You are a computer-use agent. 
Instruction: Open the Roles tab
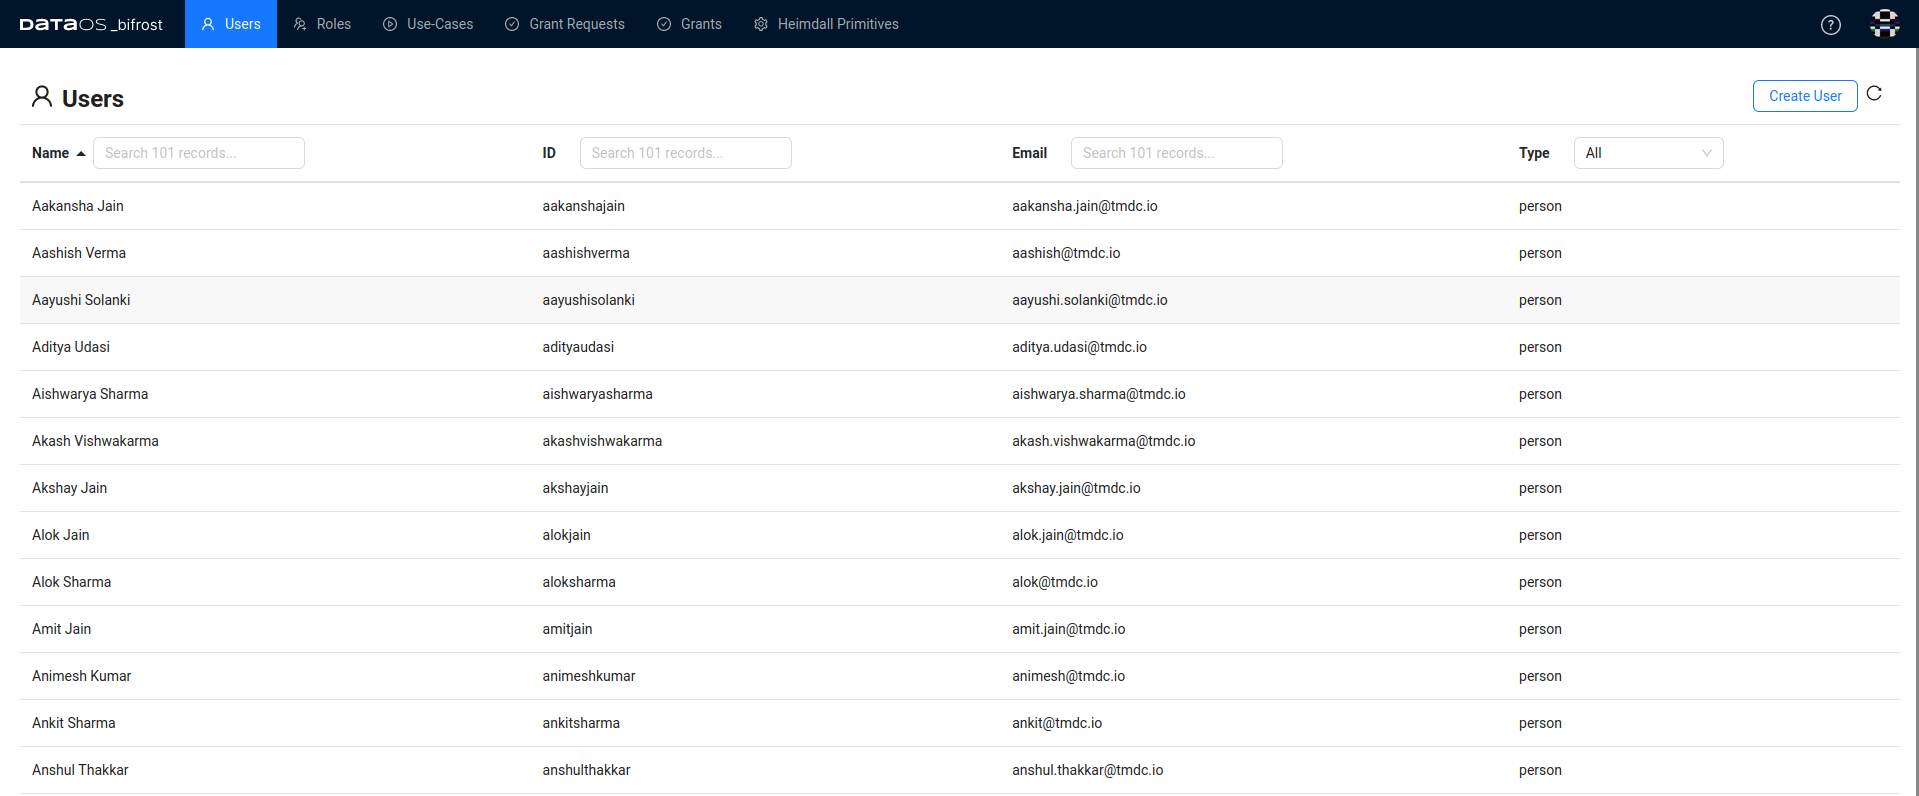coord(322,24)
